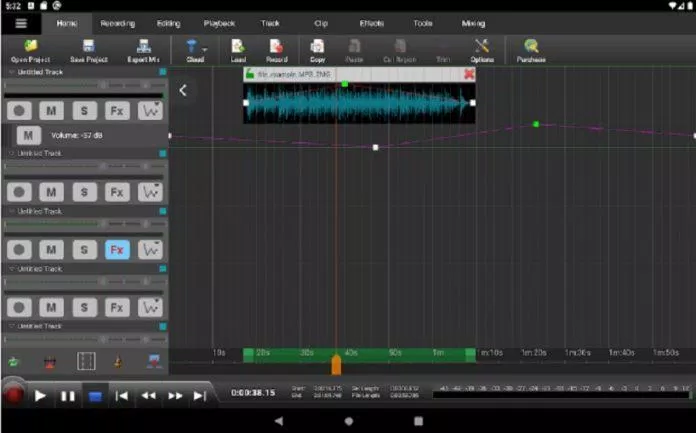This screenshot has width=696, height=433.
Task: Click the big red record button in transport
Action: coord(13,394)
